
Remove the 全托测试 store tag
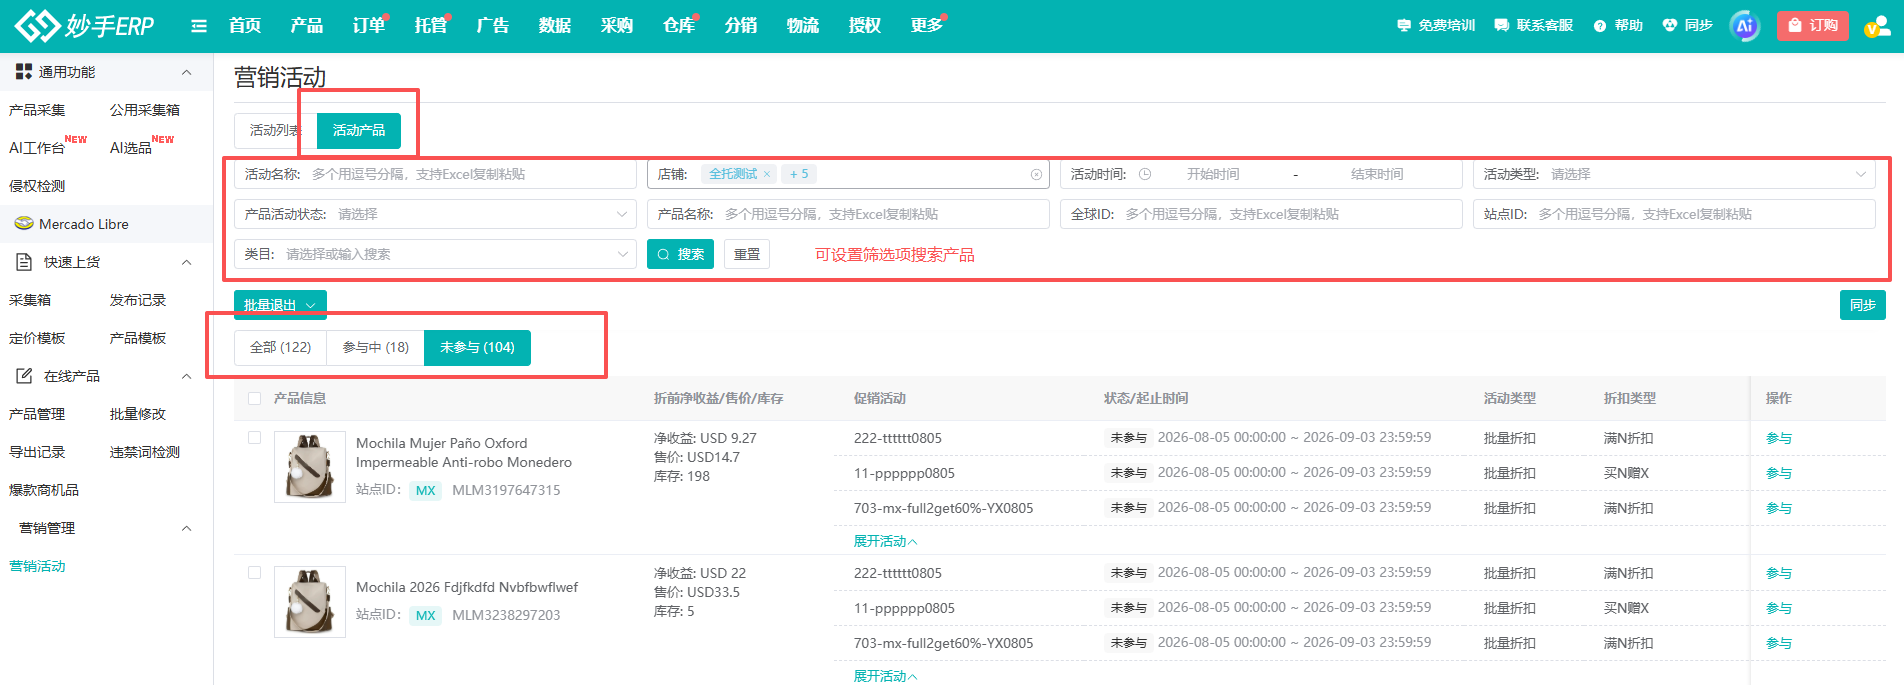[767, 174]
